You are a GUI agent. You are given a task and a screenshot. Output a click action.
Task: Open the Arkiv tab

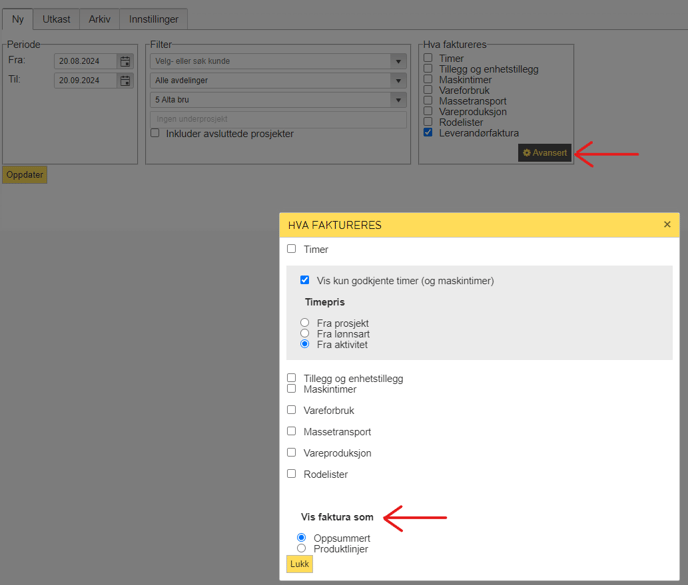point(100,19)
